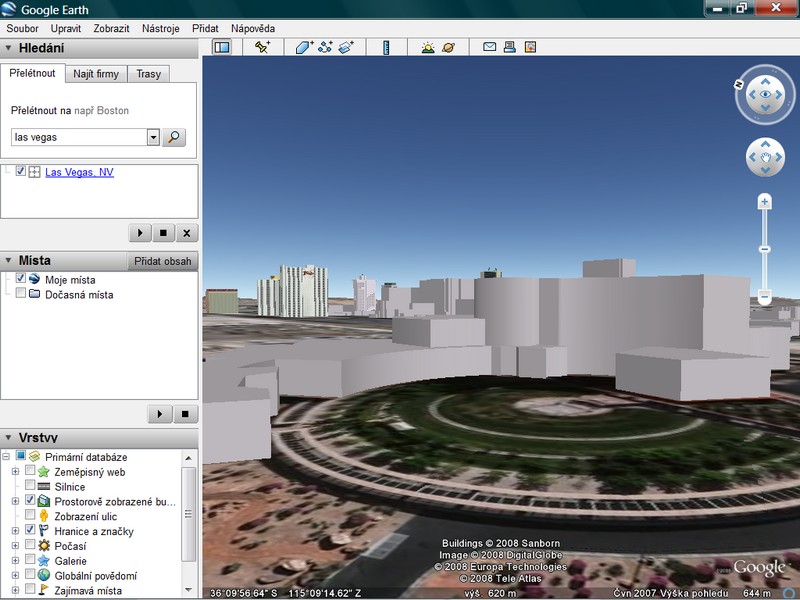The height and width of the screenshot is (600, 800).
Task: Click the magnifier search button
Action: [173, 137]
